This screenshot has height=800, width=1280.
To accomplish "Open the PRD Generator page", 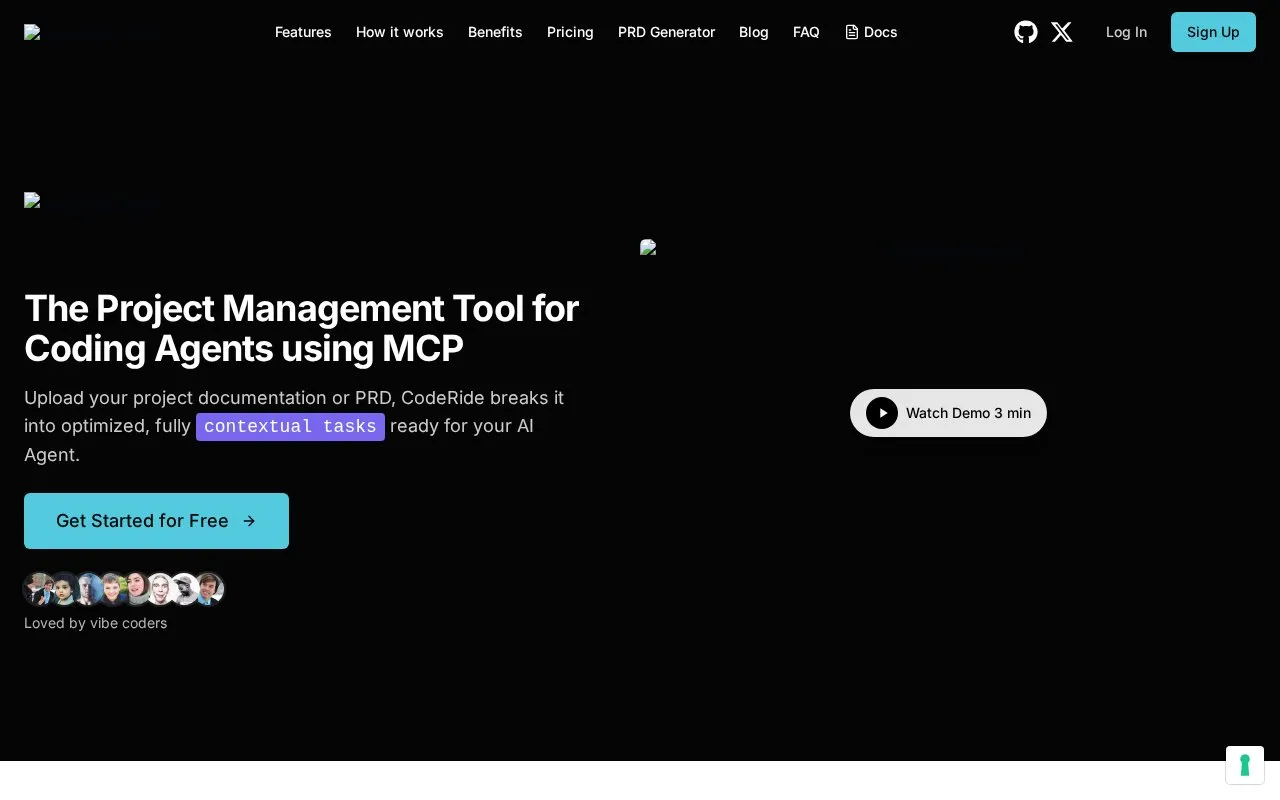I will tap(666, 32).
